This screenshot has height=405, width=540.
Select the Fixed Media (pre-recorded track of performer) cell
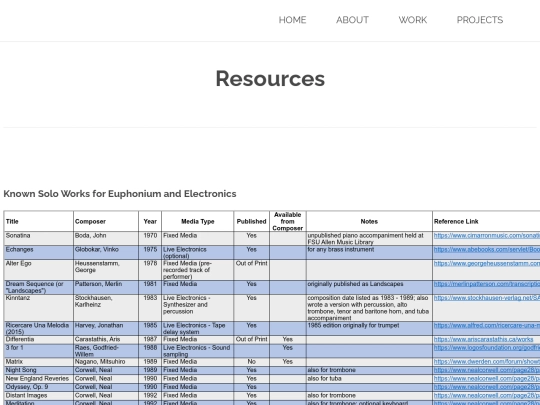pyautogui.click(x=198, y=270)
